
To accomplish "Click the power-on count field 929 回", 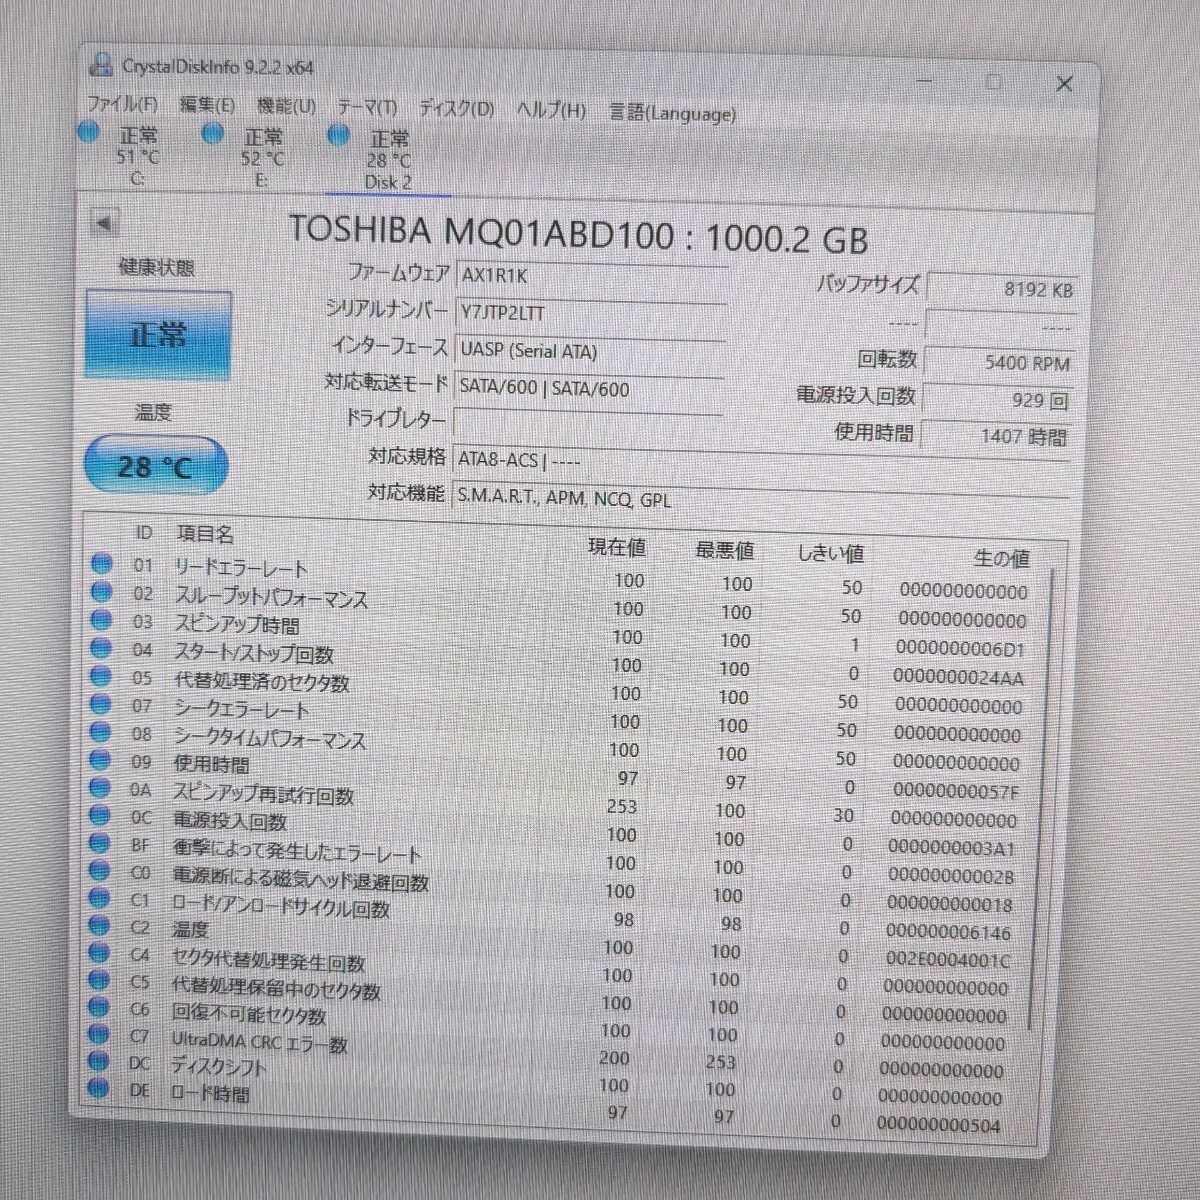I will 998,400.
